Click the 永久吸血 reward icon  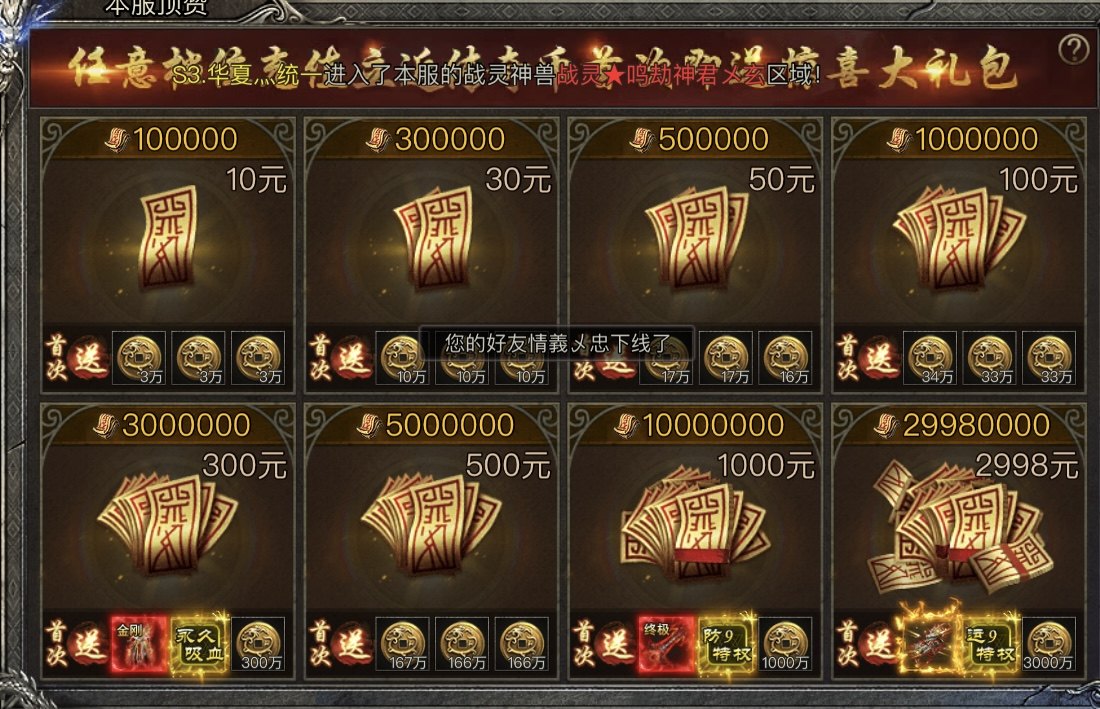[200, 644]
